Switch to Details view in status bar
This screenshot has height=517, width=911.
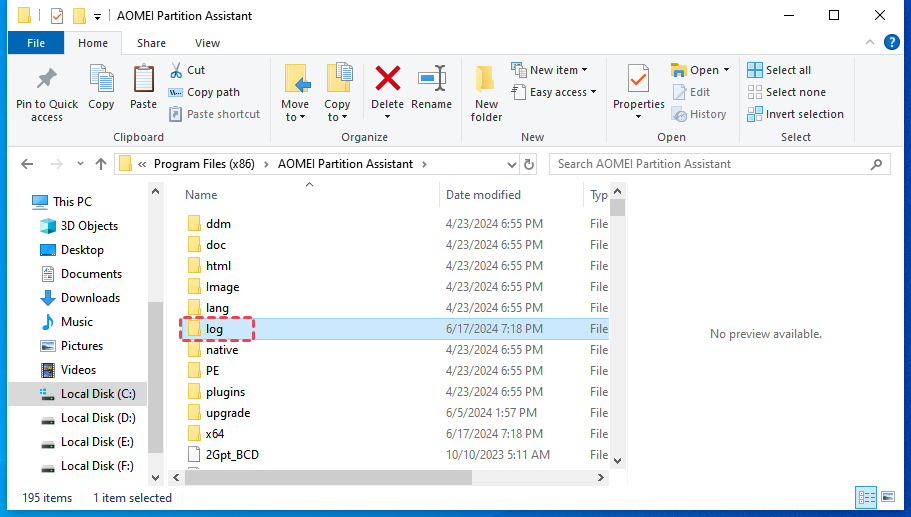coord(866,497)
